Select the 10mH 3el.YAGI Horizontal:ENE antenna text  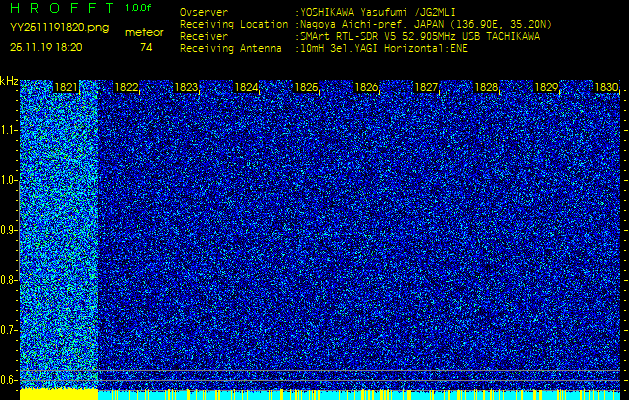click(383, 49)
